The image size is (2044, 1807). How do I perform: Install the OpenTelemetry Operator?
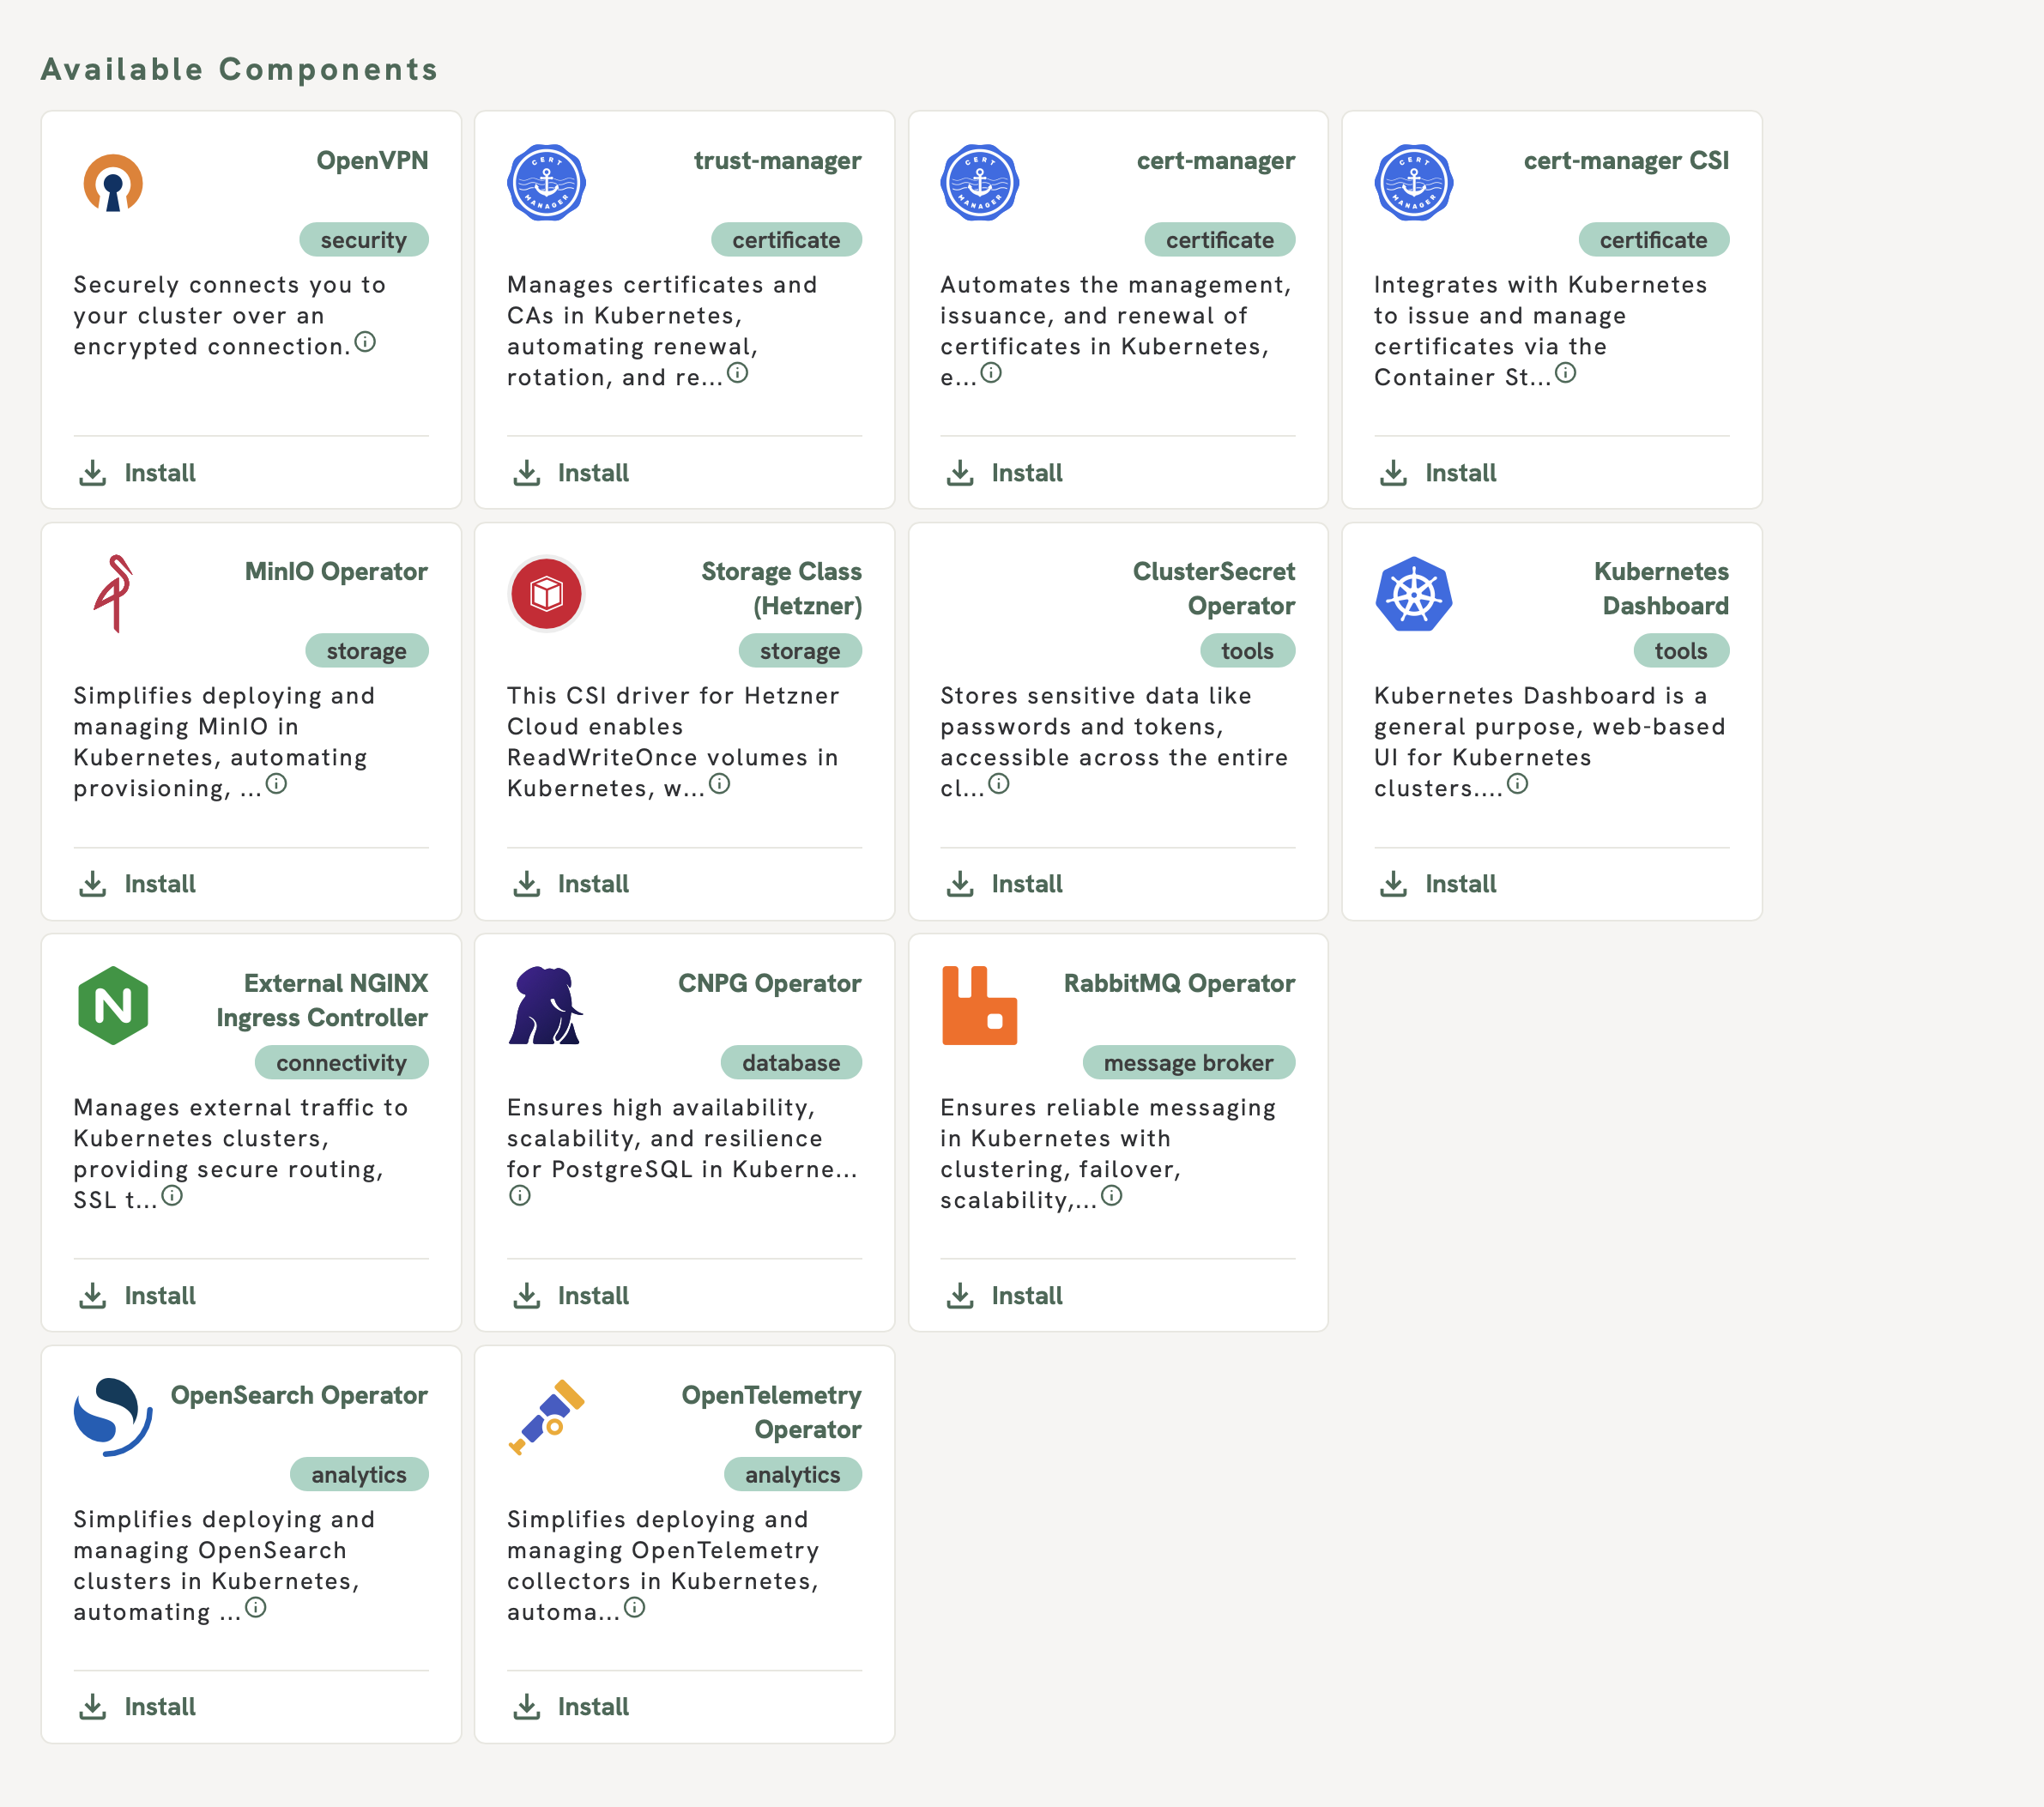click(x=571, y=1706)
